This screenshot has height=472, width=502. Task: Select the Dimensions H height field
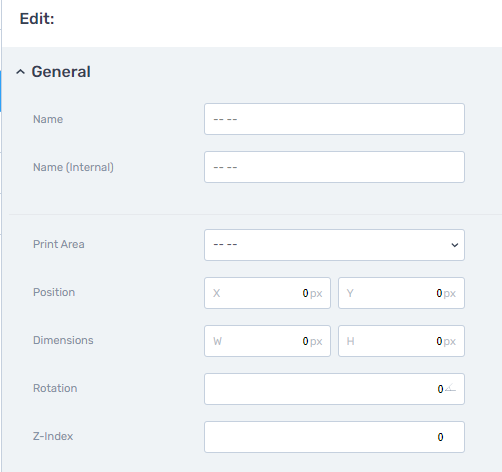pos(401,341)
